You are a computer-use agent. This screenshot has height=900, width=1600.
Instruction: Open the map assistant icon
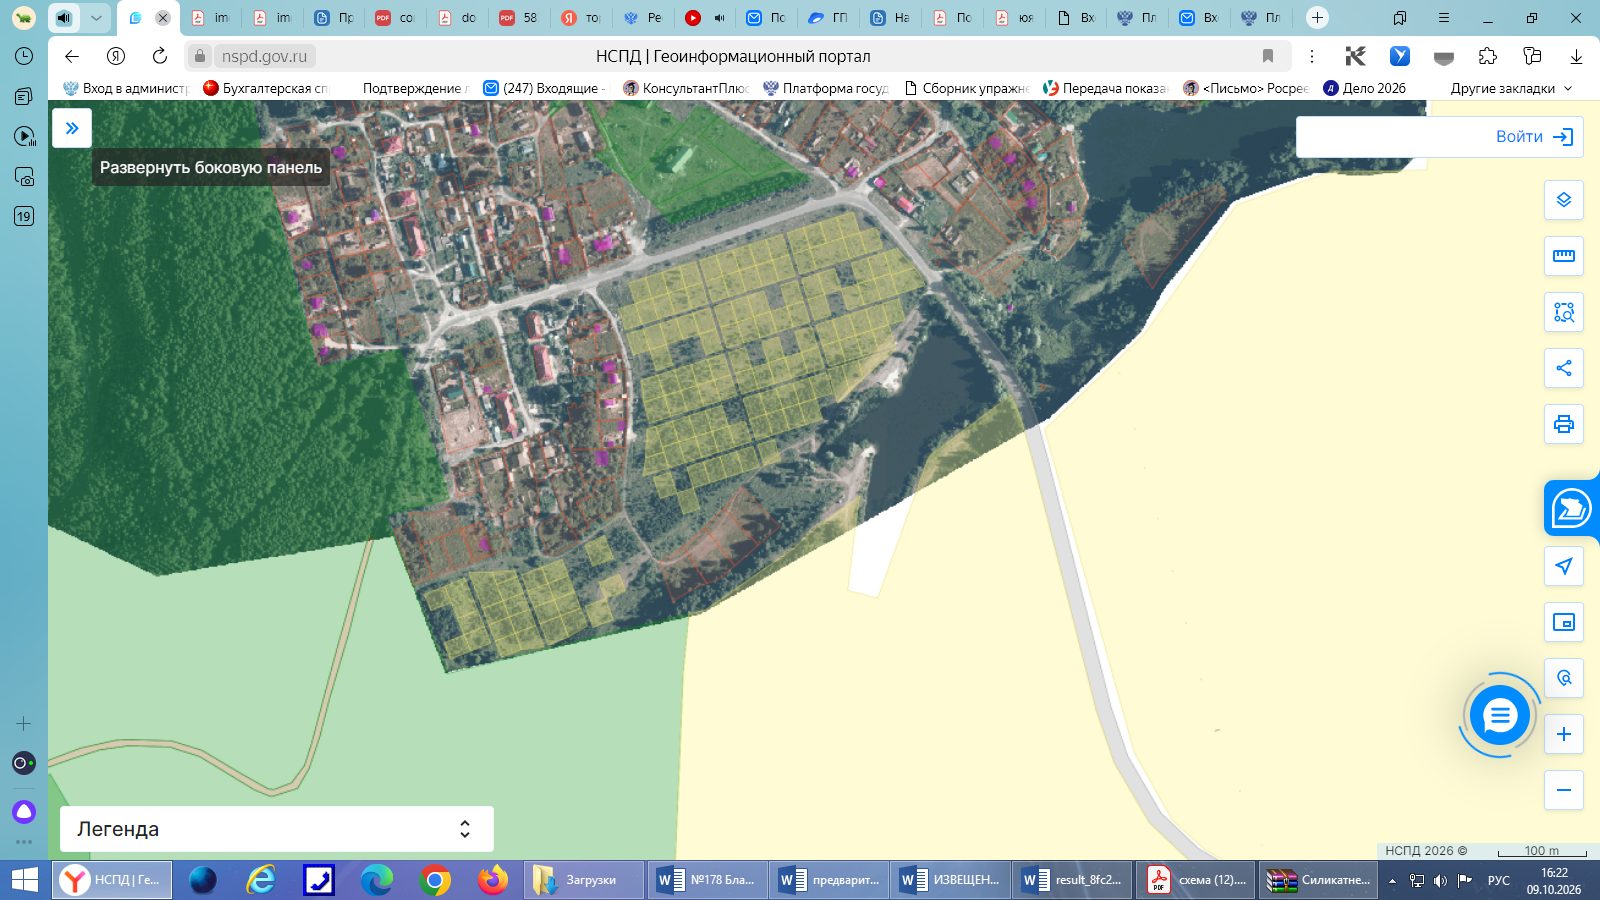[1571, 509]
